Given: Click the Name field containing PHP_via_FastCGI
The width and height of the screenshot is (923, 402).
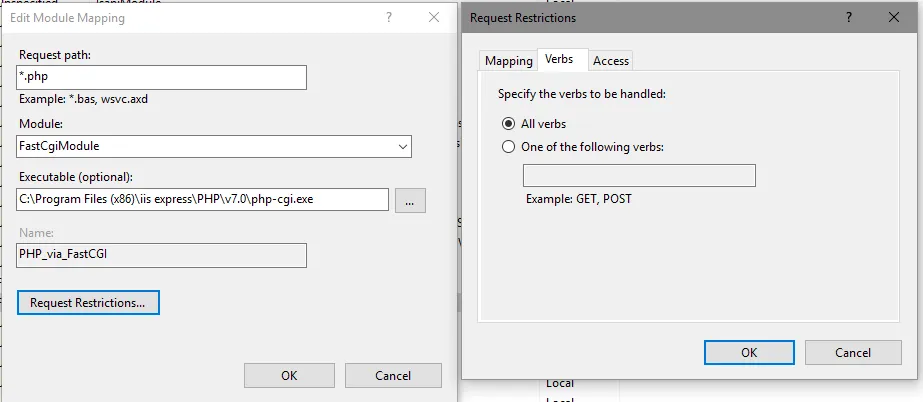Looking at the screenshot, I should [x=161, y=255].
